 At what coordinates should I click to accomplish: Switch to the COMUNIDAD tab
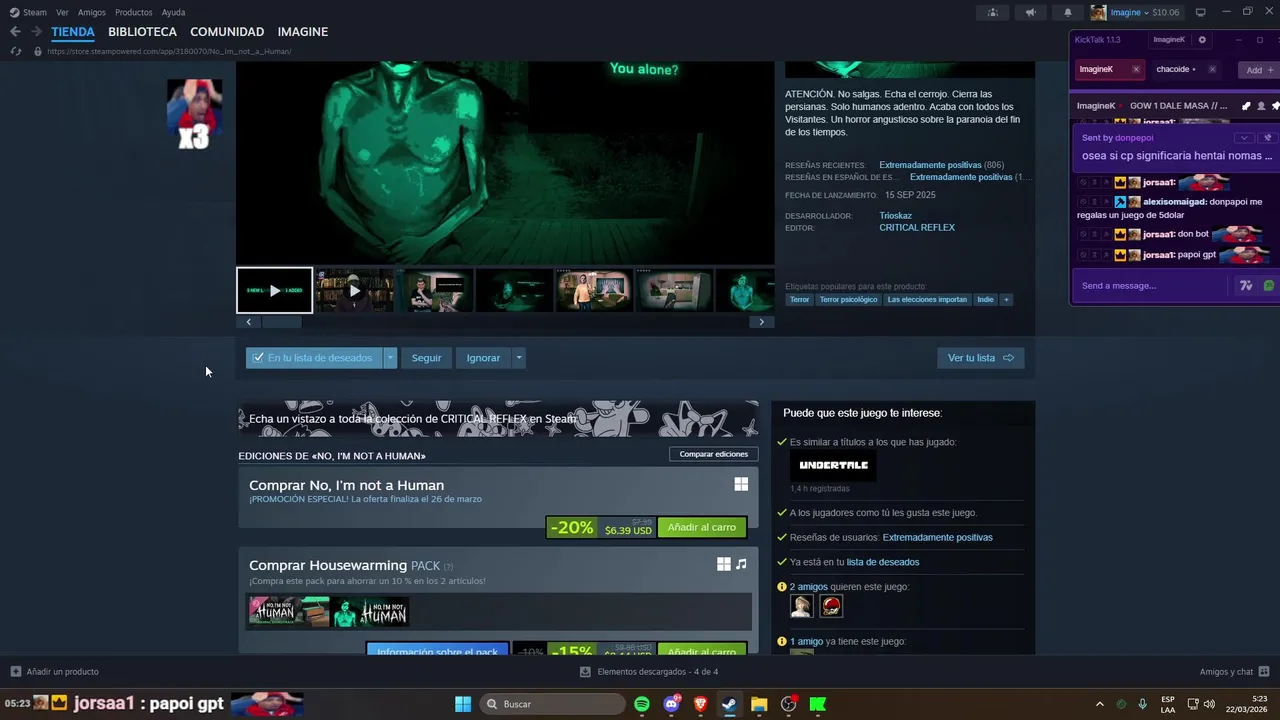(227, 32)
